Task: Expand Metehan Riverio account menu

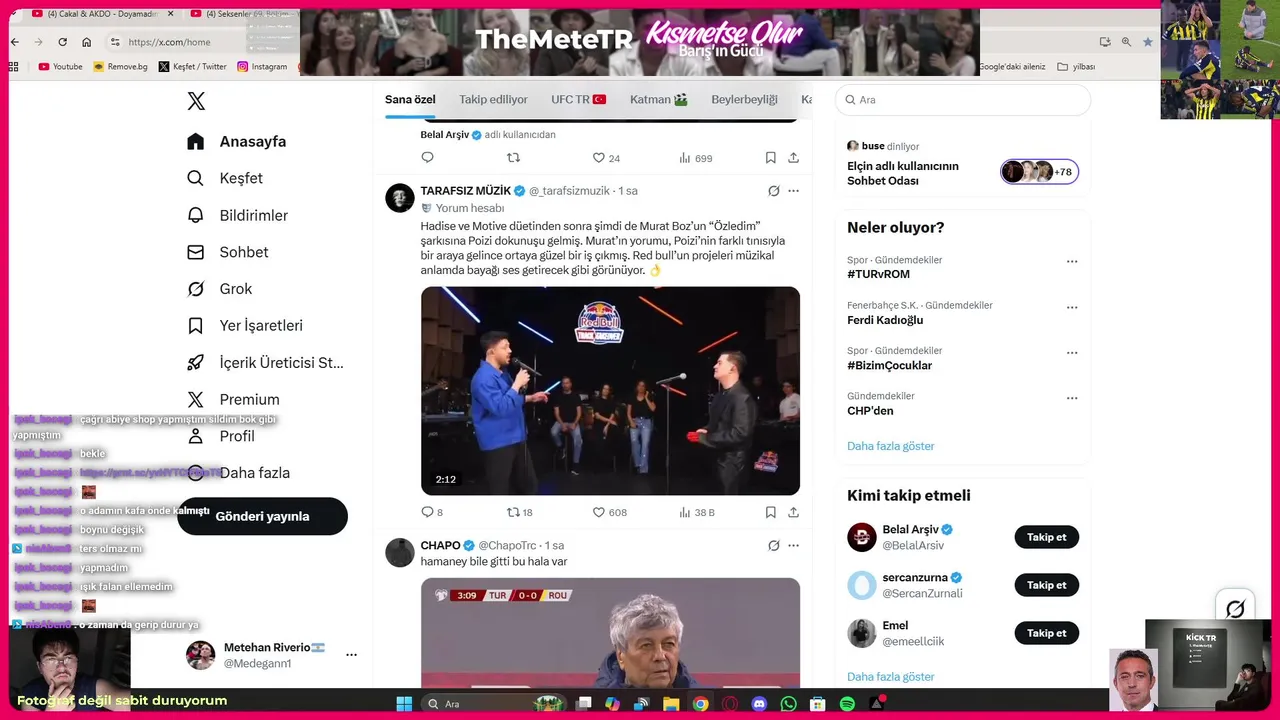Action: click(x=351, y=655)
